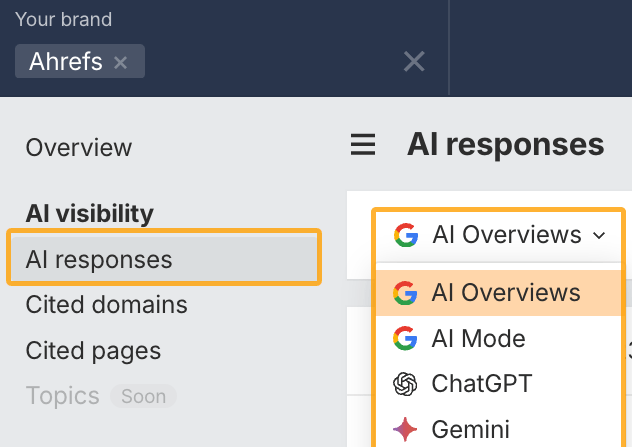Remove the Ahrefs brand tag
The image size is (632, 447).
pos(121,62)
